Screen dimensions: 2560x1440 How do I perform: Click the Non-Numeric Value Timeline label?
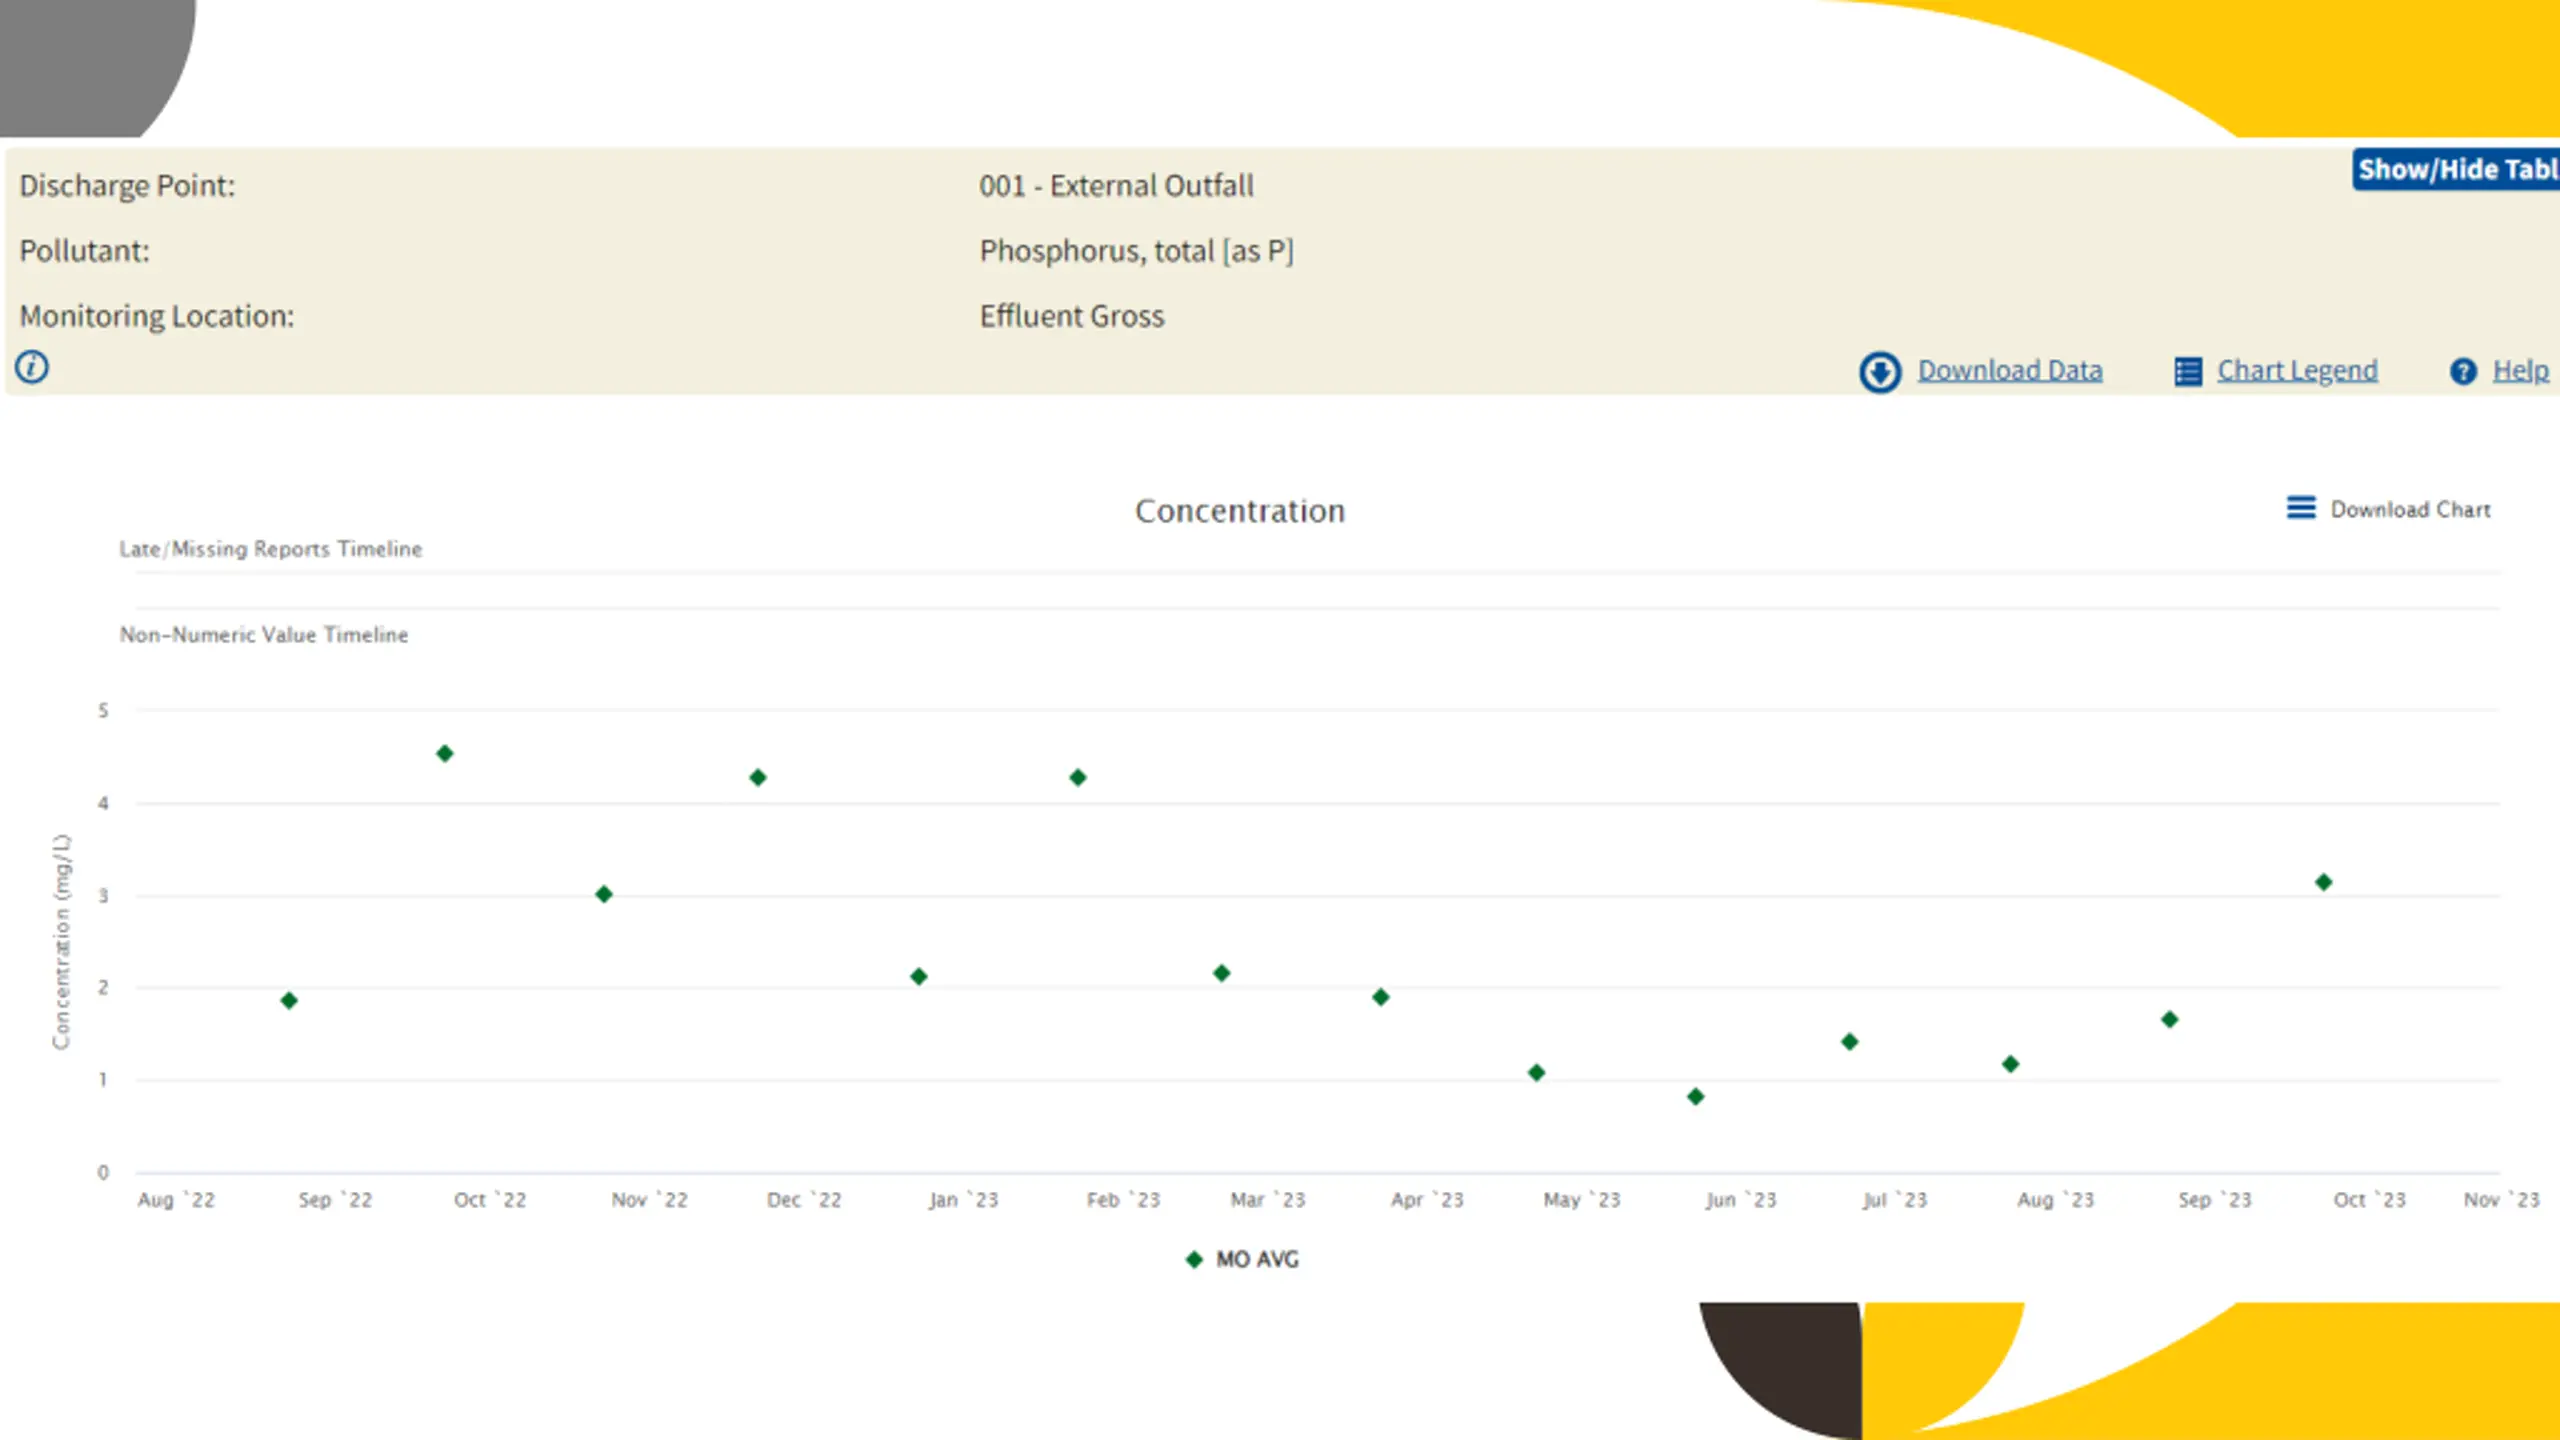(x=264, y=635)
